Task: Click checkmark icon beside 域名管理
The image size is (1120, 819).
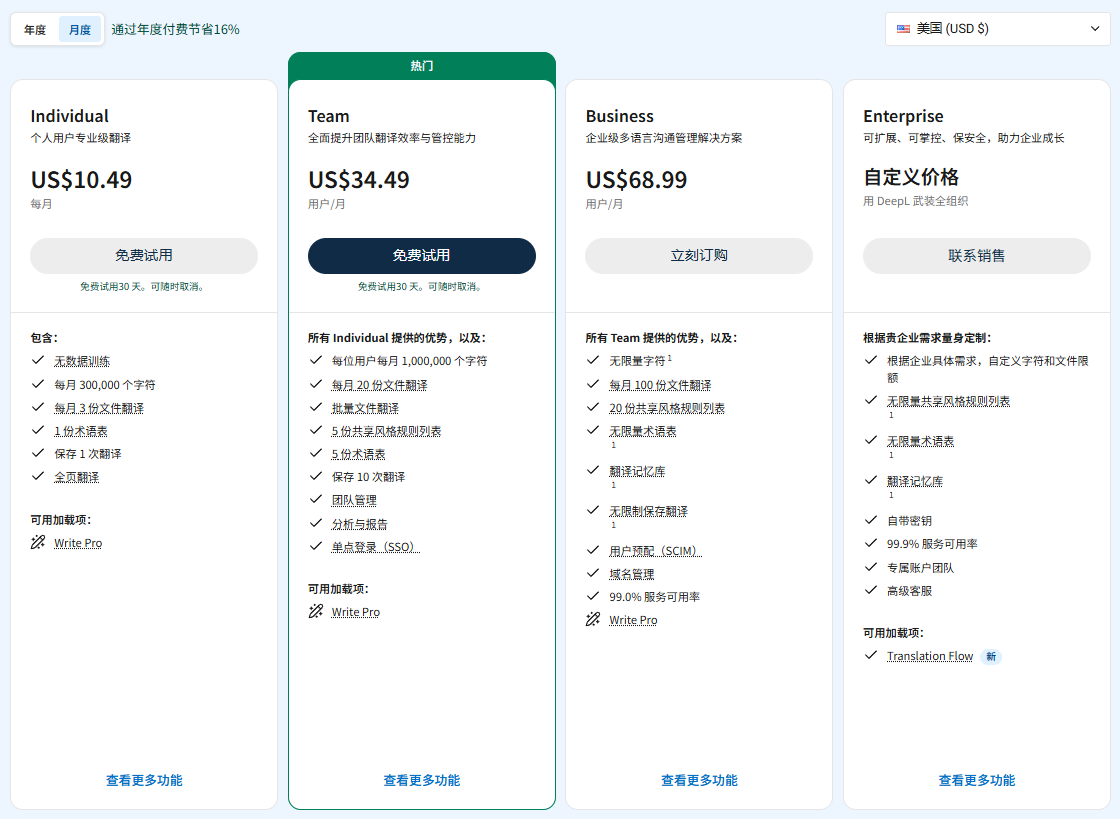Action: point(593,573)
